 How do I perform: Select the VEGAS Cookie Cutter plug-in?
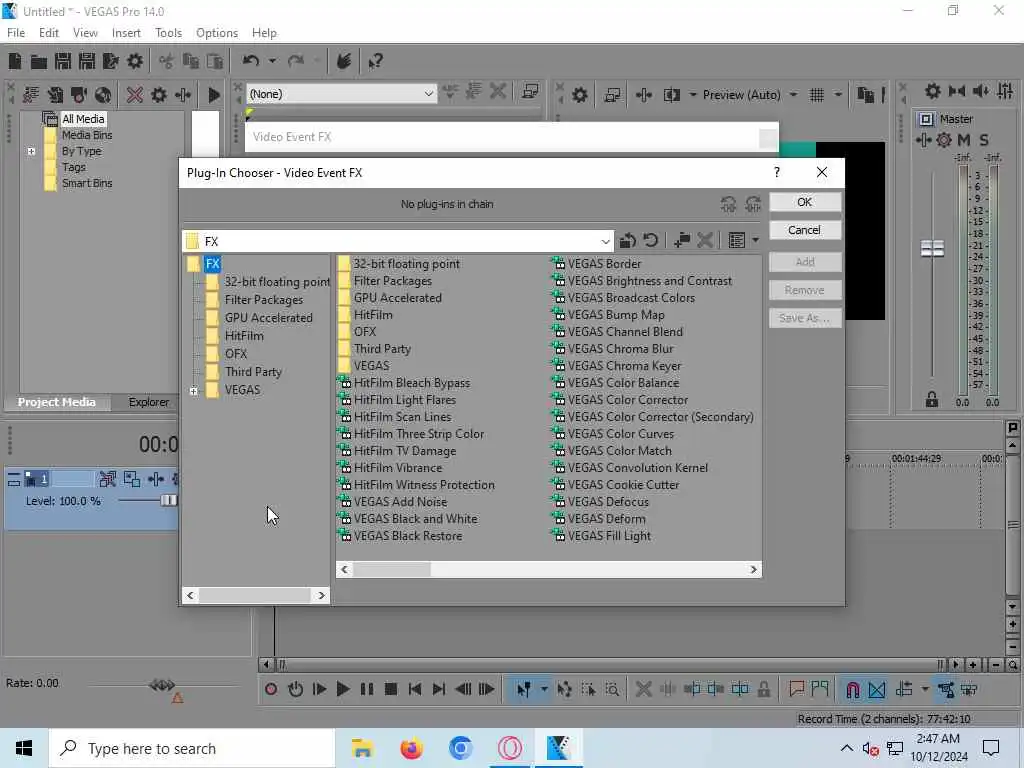pyautogui.click(x=616, y=485)
